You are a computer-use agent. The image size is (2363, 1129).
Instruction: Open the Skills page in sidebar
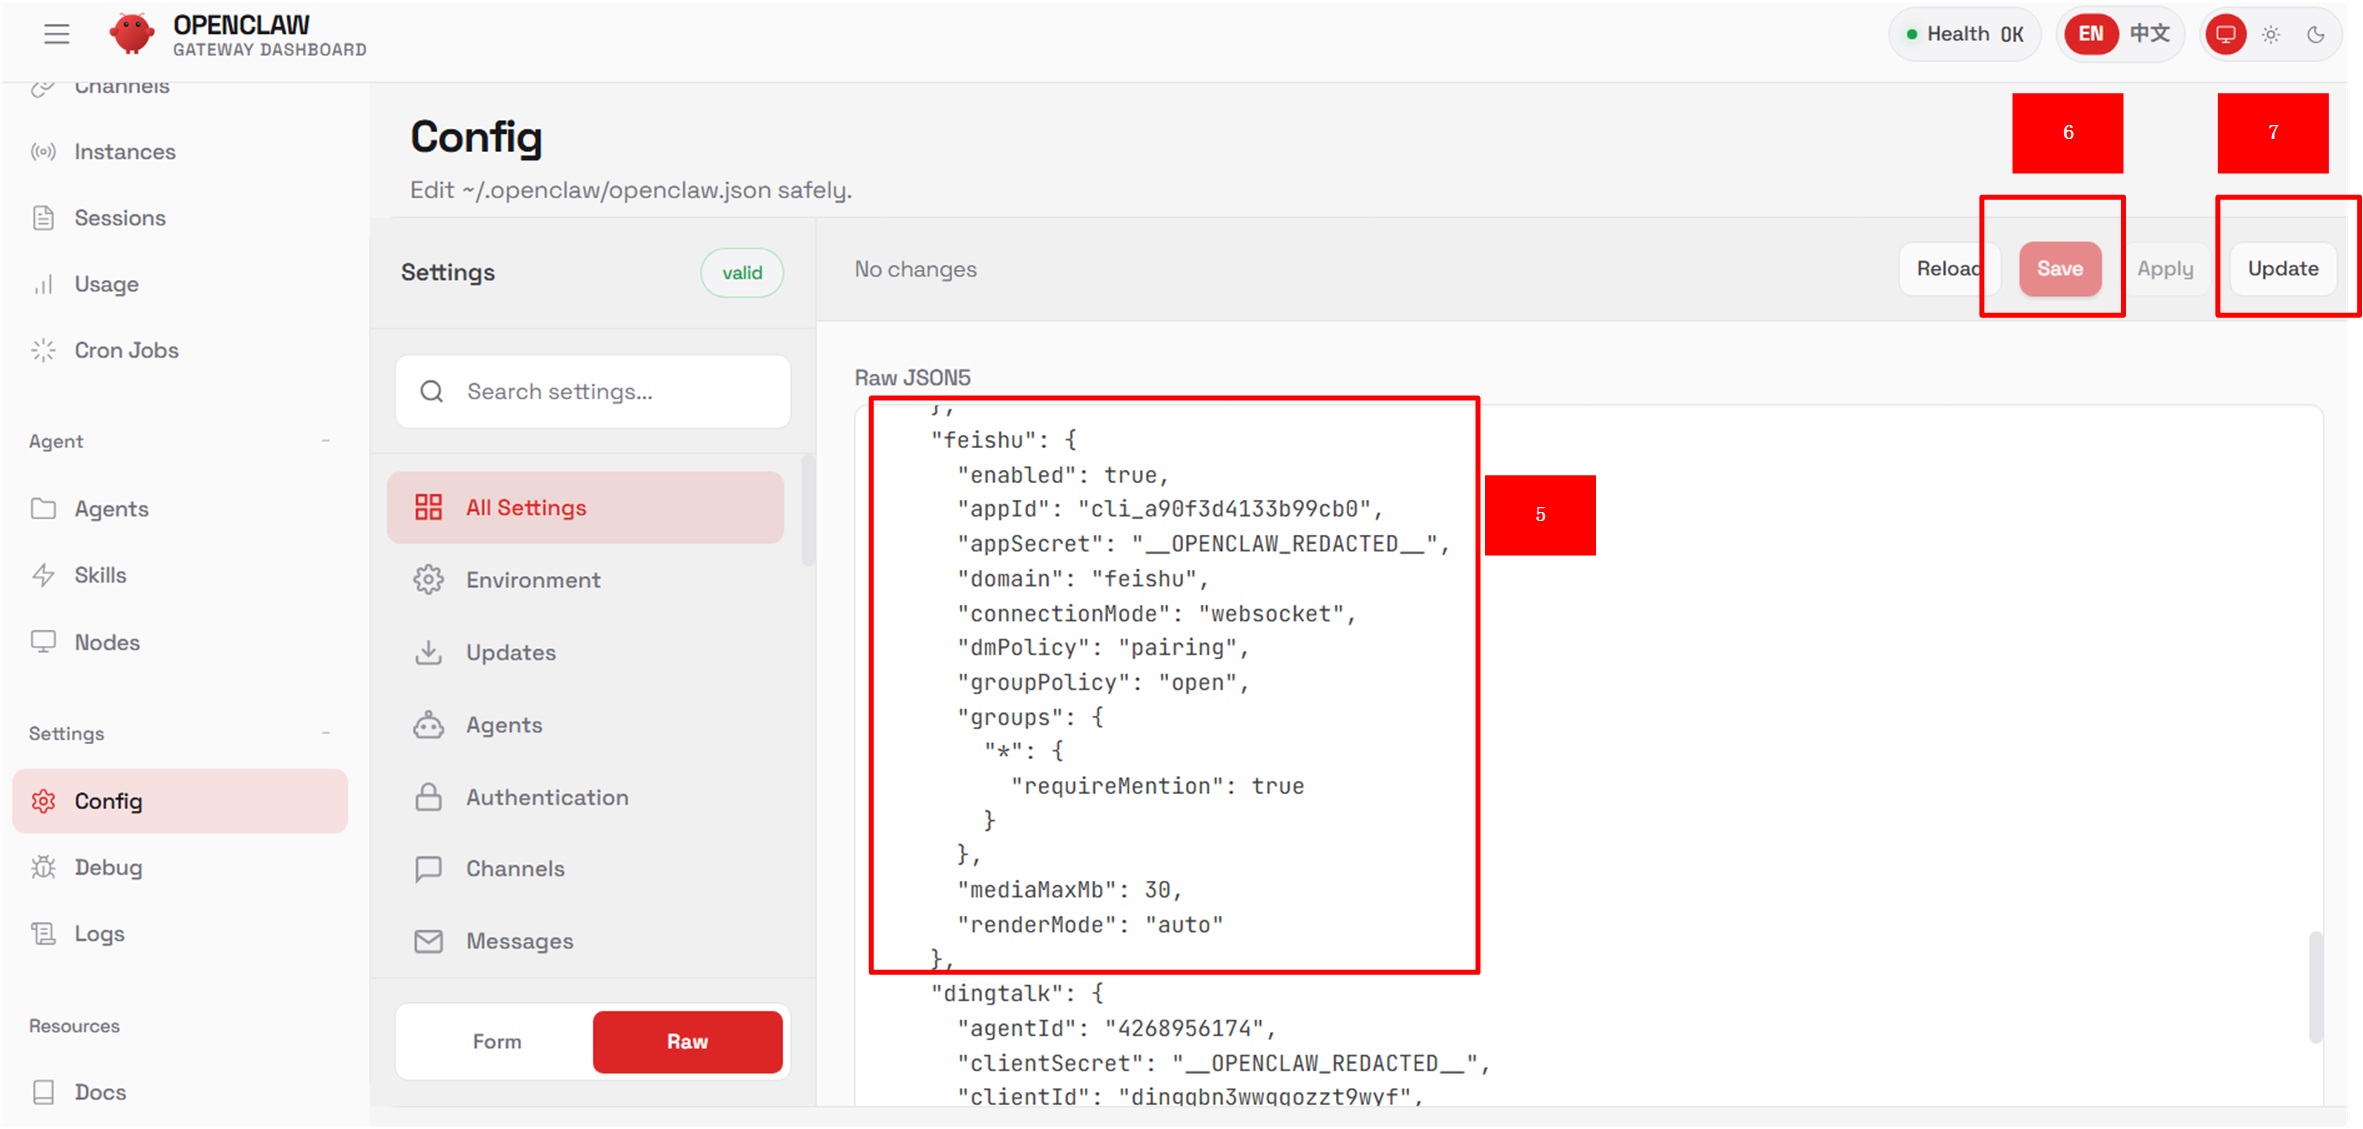coord(100,575)
